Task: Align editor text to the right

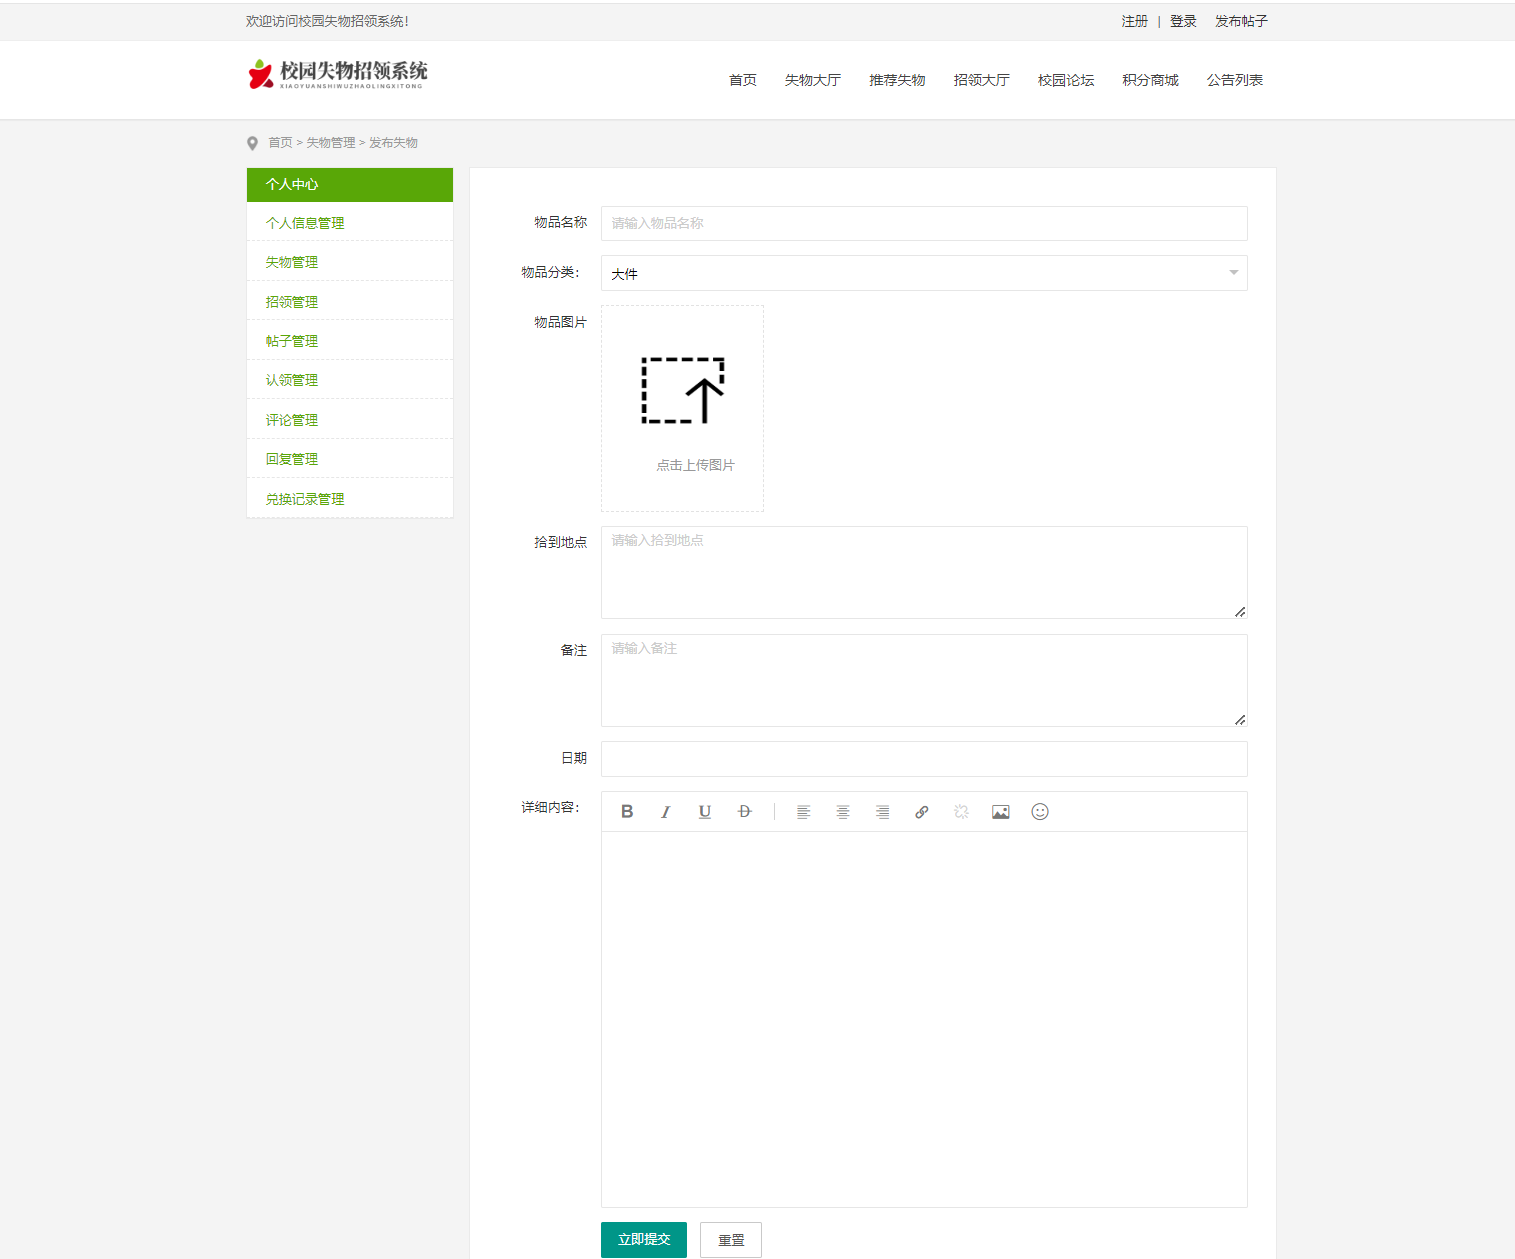Action: coord(882,812)
